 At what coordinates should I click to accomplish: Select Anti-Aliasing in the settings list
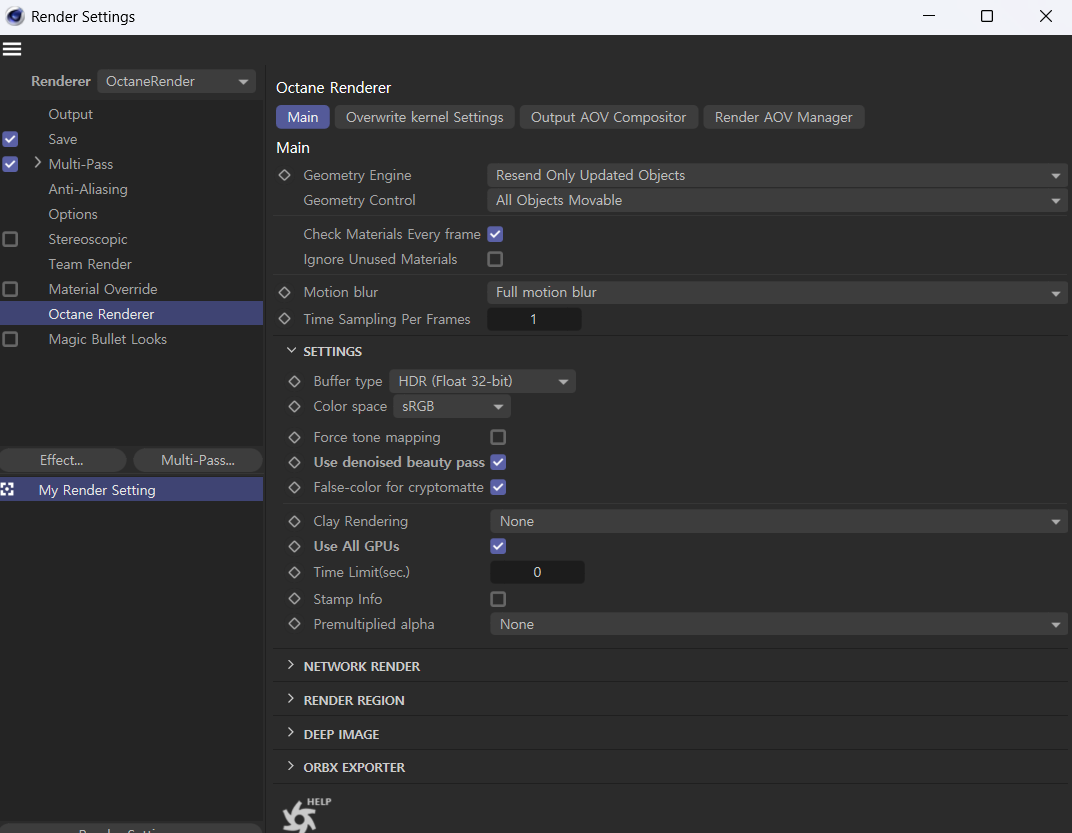88,189
